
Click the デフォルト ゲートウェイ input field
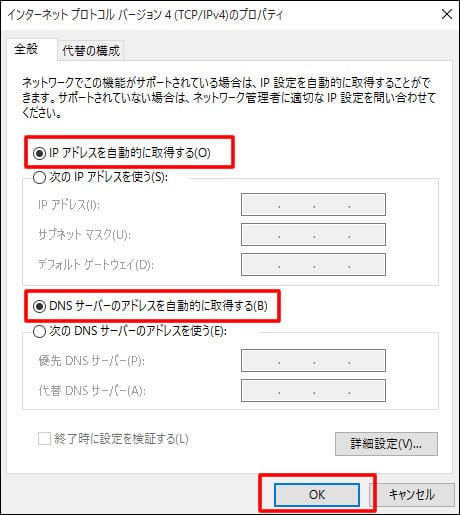313,265
